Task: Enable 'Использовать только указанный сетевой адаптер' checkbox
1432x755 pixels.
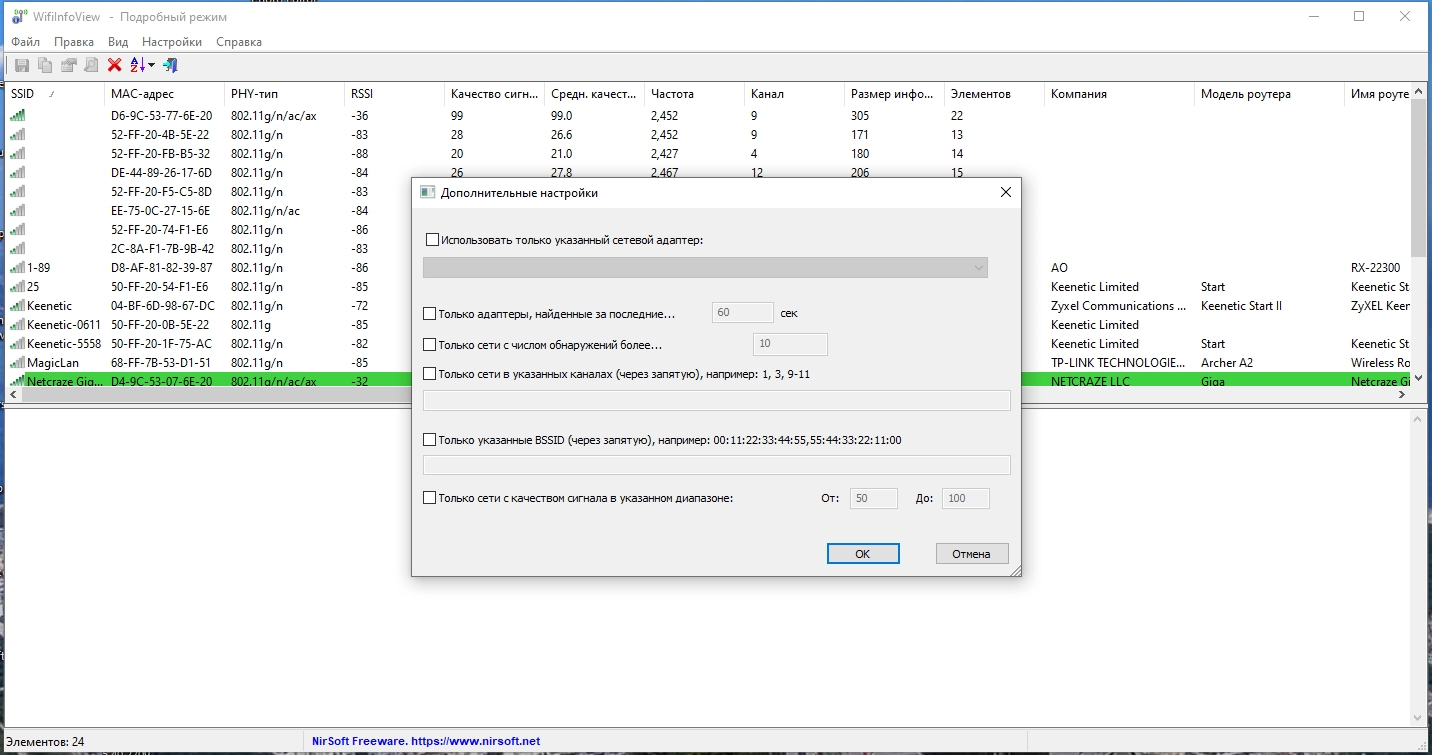Action: tap(433, 240)
